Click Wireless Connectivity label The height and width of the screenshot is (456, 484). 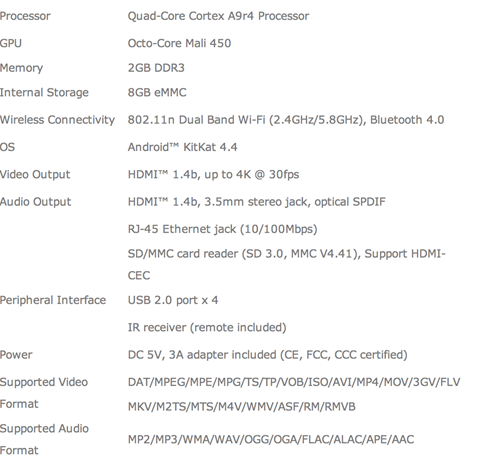coord(57,120)
